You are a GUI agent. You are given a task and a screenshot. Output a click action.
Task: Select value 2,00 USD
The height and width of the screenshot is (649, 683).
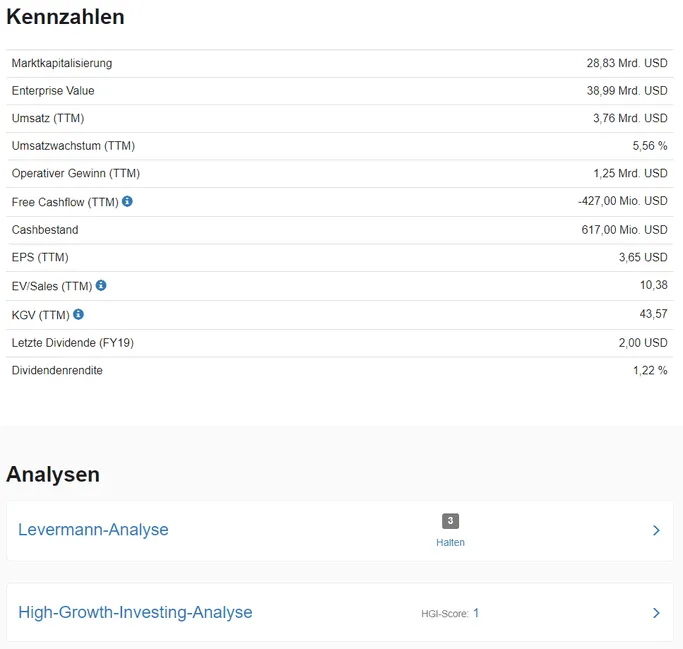(x=643, y=343)
